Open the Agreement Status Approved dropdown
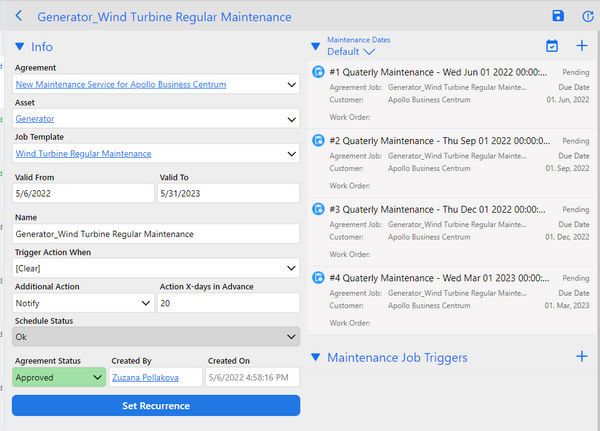 coord(96,377)
